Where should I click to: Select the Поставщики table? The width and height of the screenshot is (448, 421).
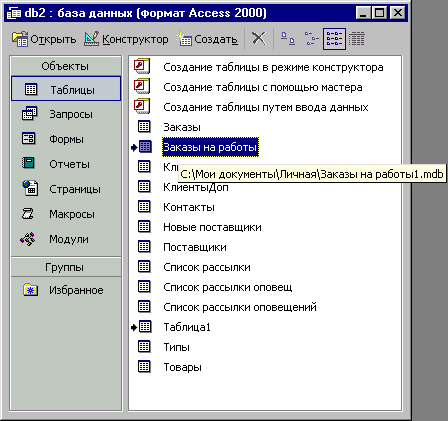pos(195,247)
